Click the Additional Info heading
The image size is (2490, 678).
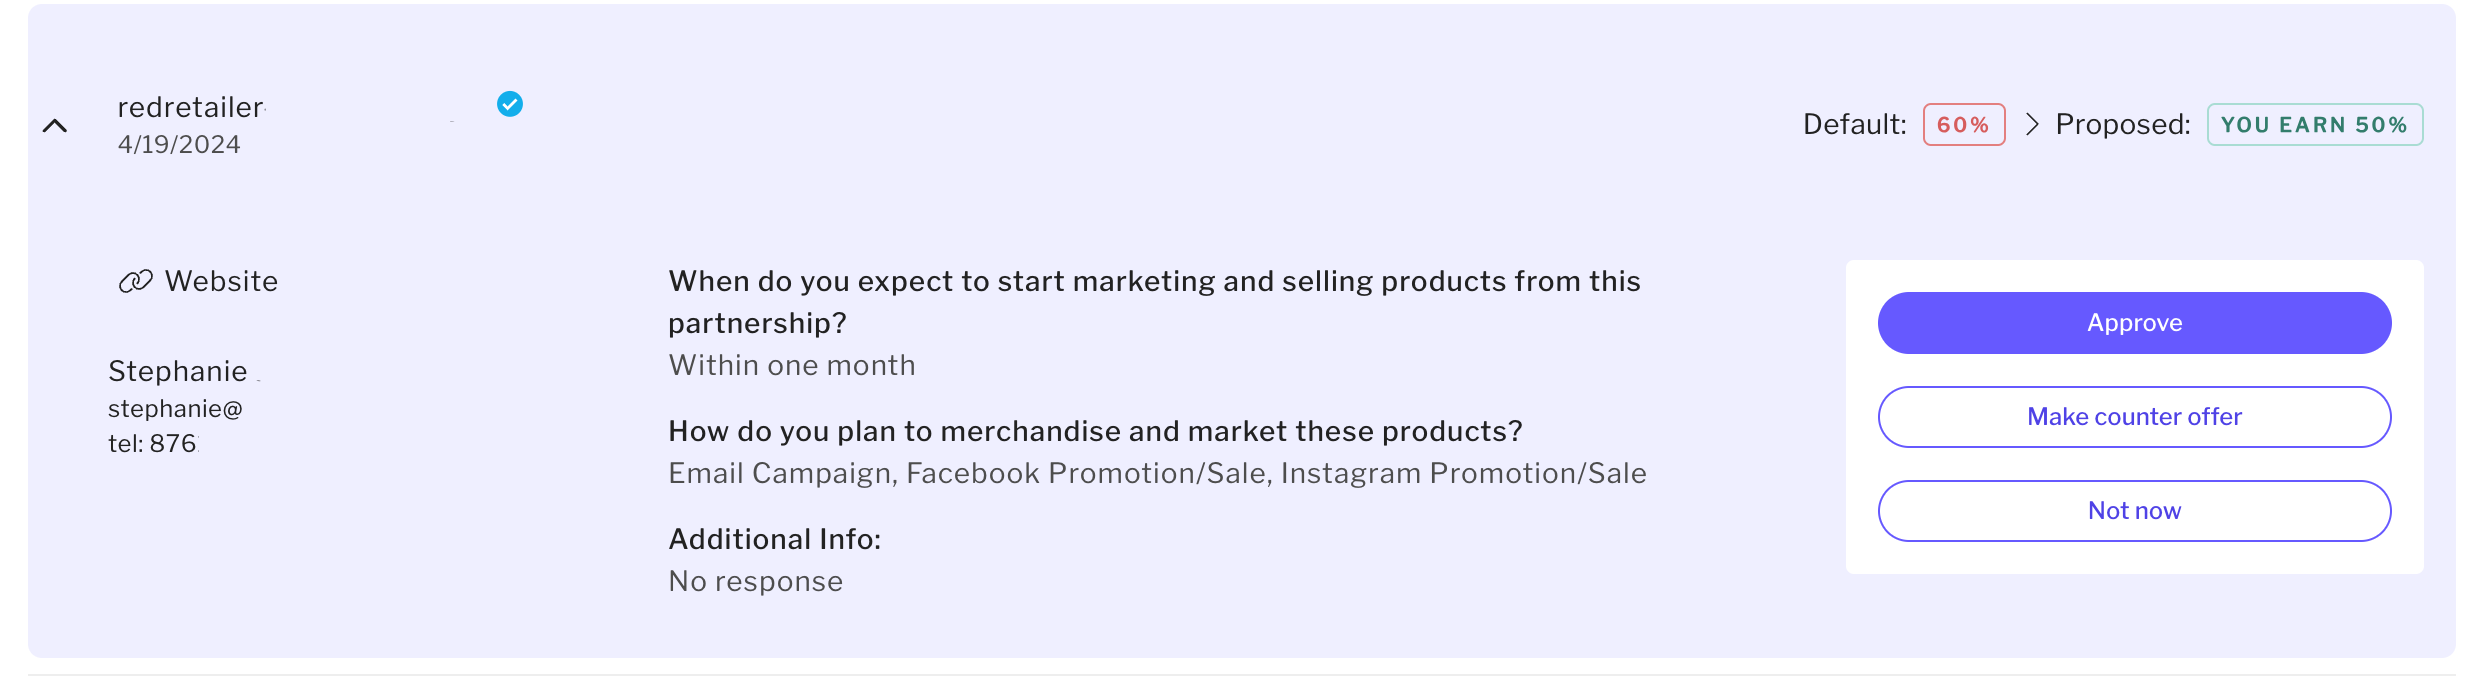(774, 539)
